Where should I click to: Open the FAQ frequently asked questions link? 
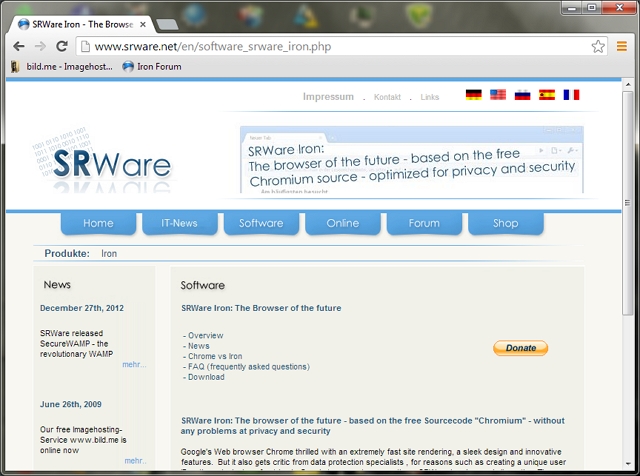coord(249,367)
